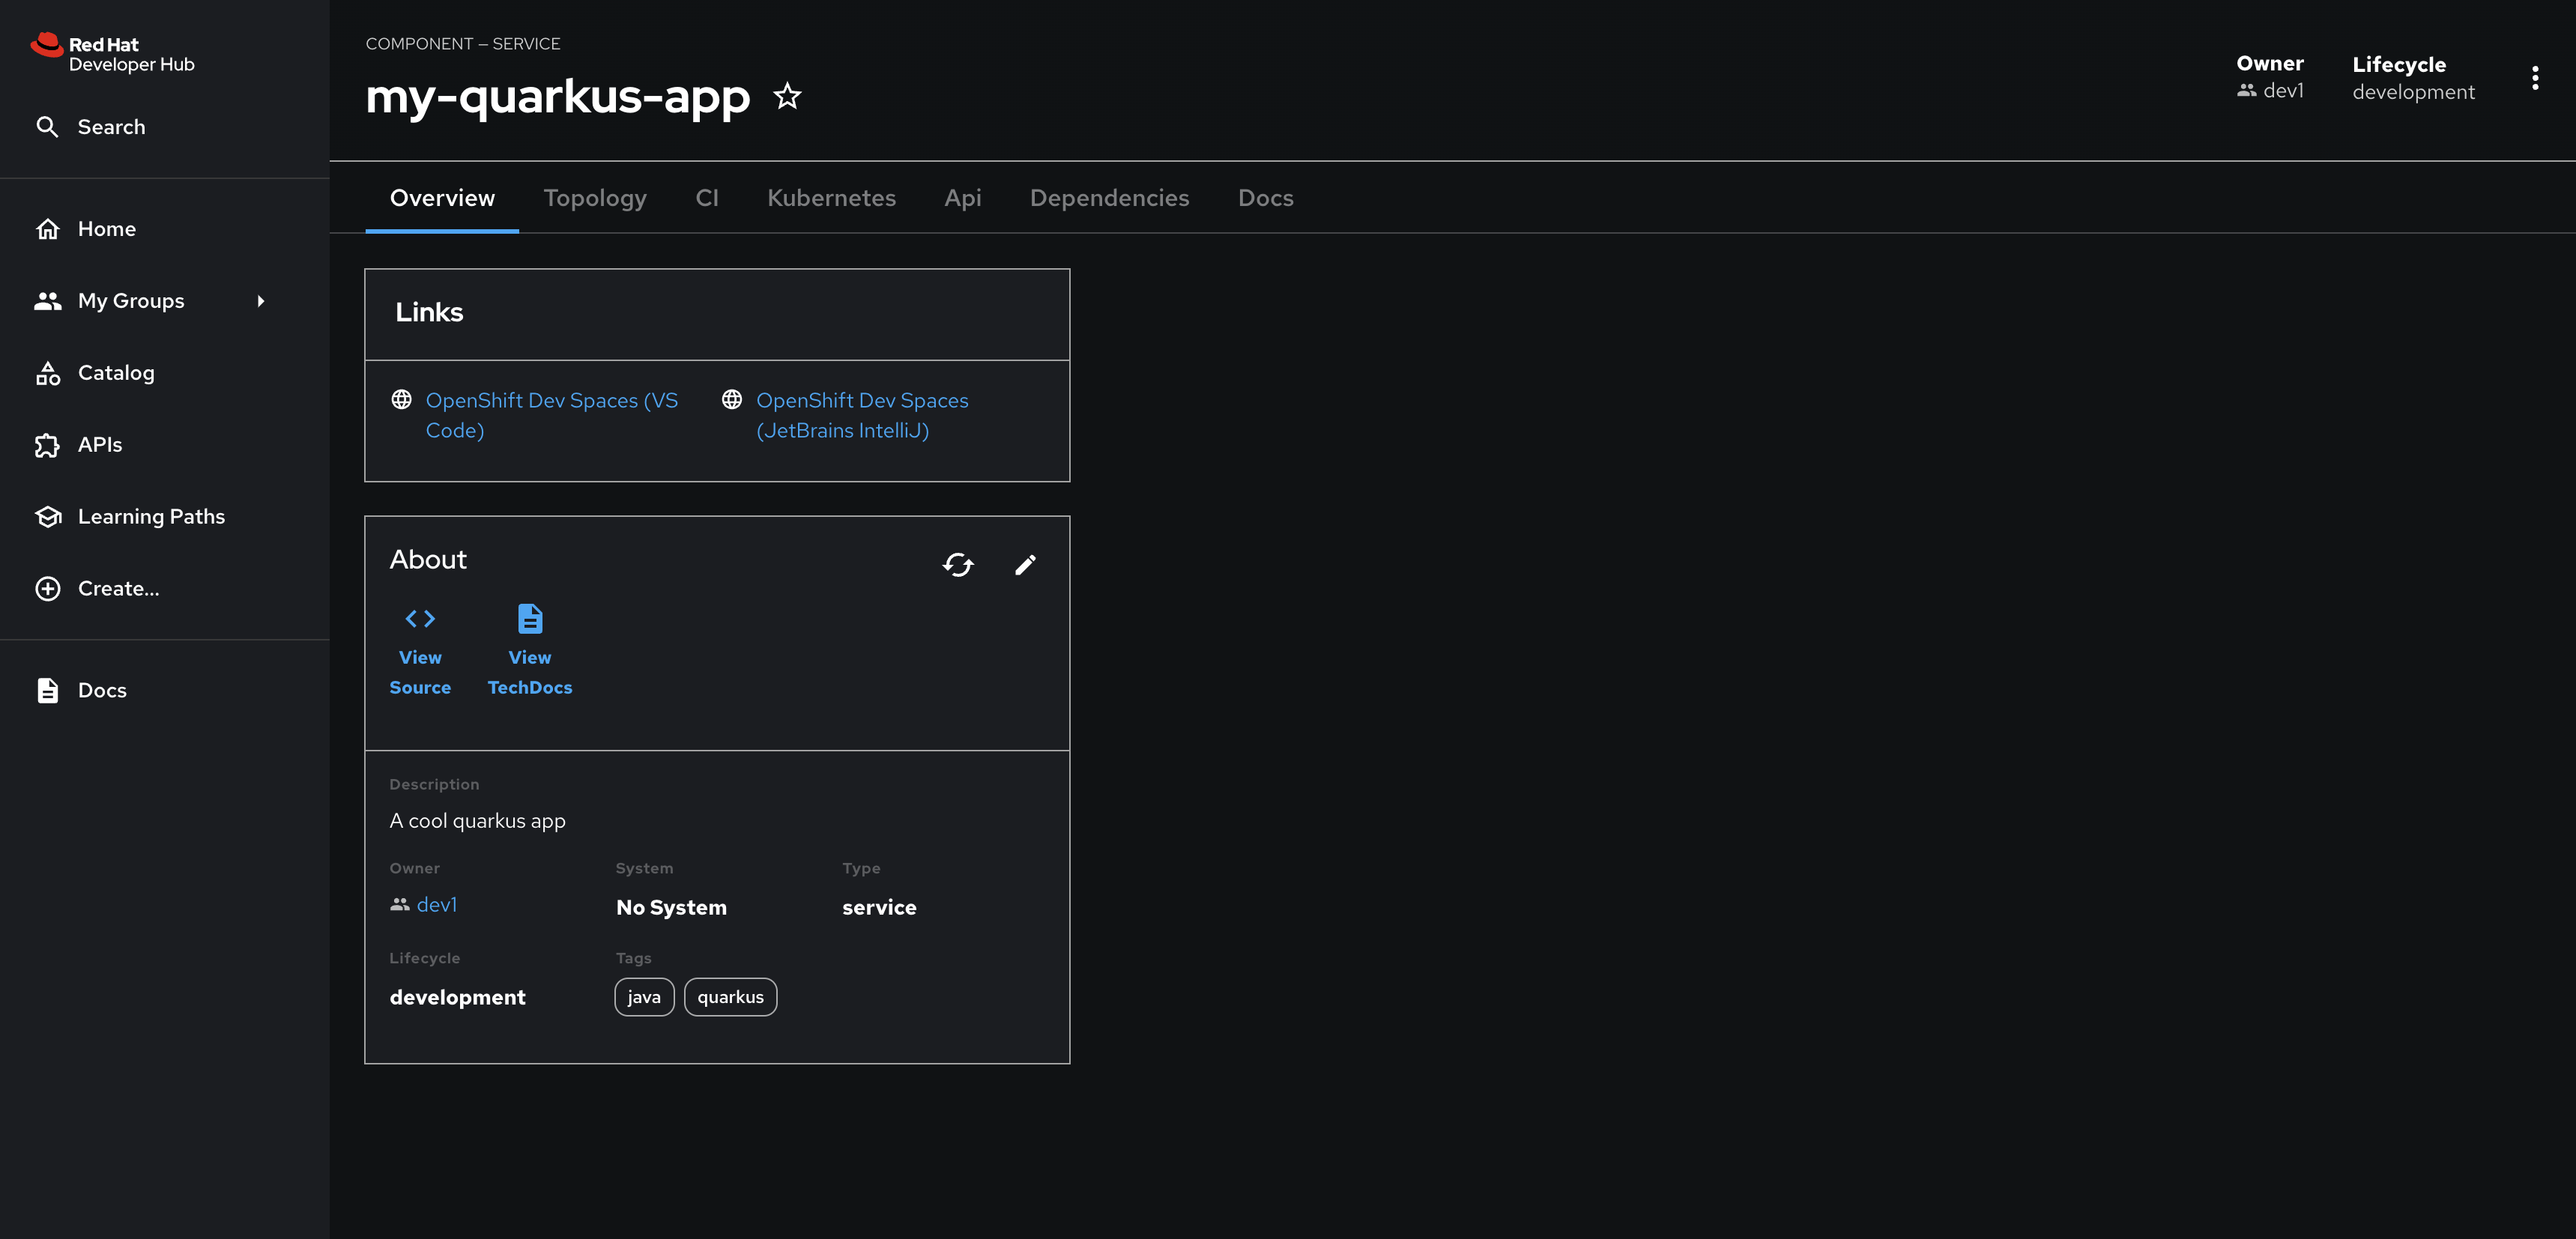Click the View Source code icon

tap(420, 619)
